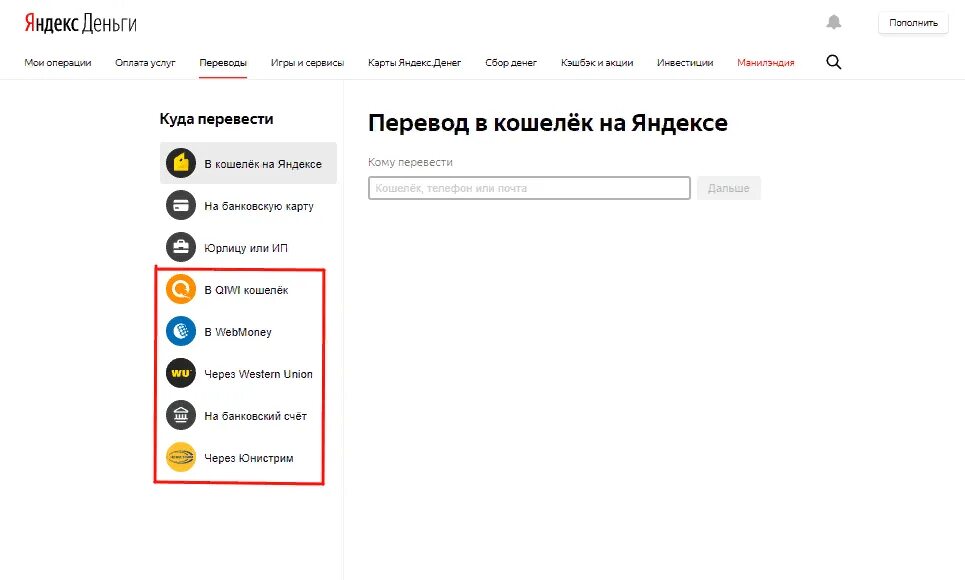Click the blue WebMoney globe icon
The image size is (965, 580).
pyautogui.click(x=181, y=331)
